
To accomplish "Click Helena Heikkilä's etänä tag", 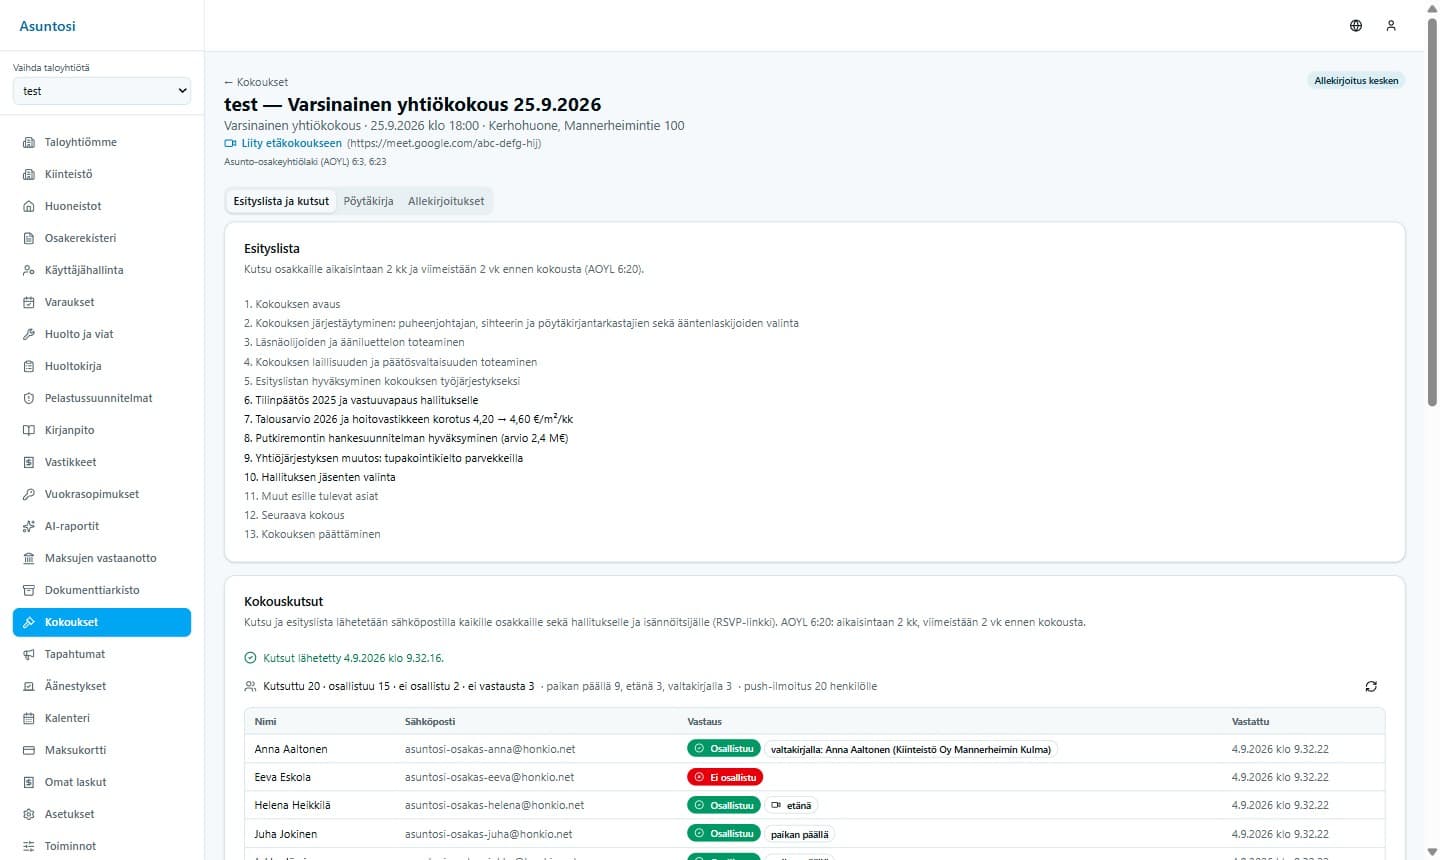I will click(x=791, y=805).
